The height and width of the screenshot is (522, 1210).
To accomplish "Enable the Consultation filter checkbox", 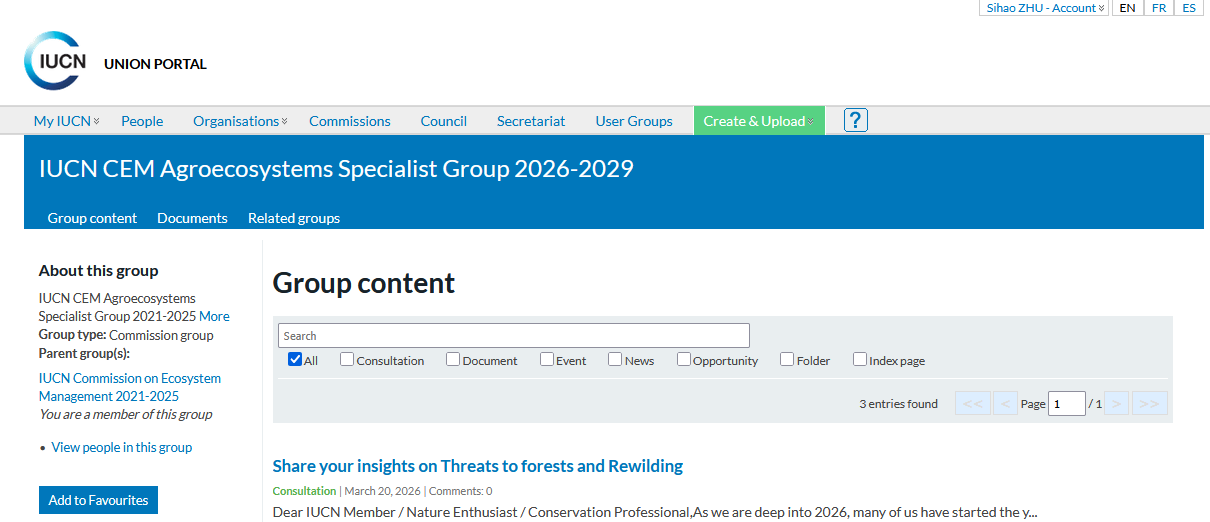I will point(347,359).
